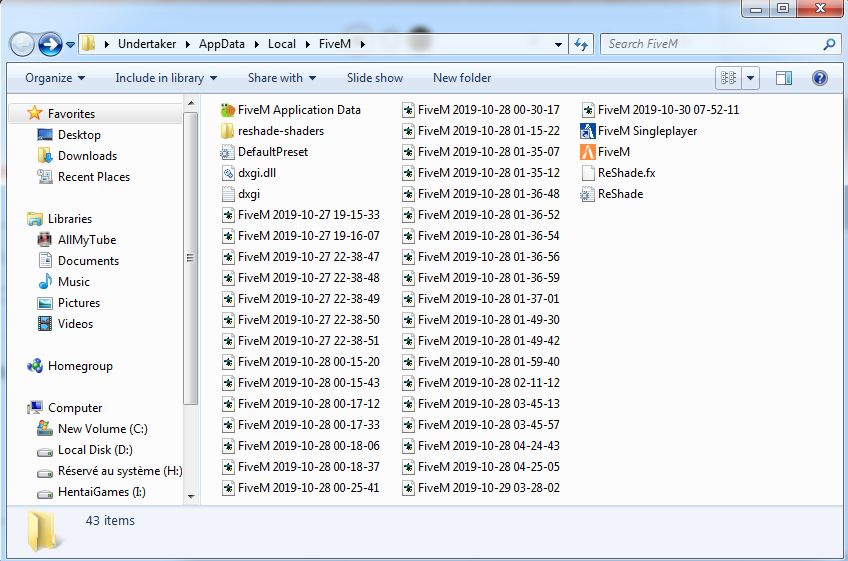Open Desktop in Favorites
This screenshot has width=848, height=561.
click(x=79, y=135)
